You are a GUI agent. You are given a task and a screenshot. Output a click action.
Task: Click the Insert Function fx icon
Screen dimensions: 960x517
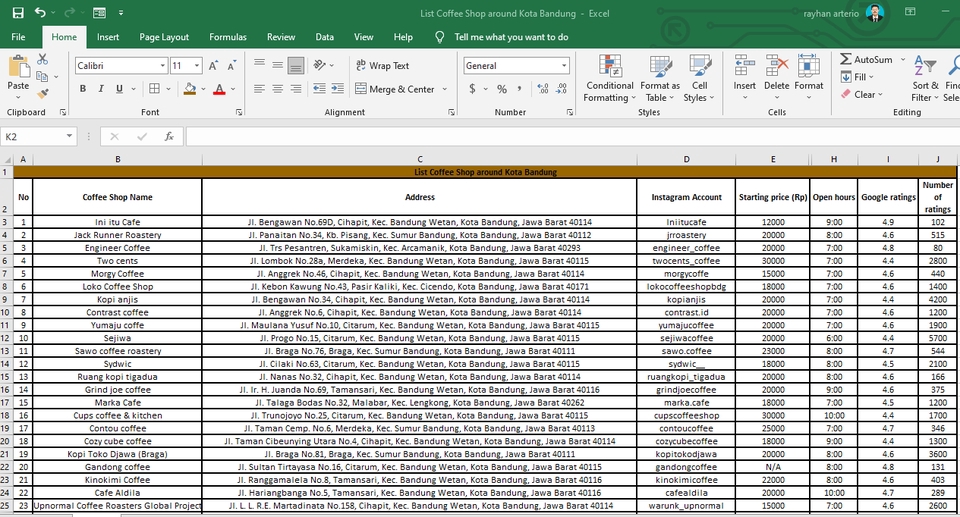[x=170, y=136]
